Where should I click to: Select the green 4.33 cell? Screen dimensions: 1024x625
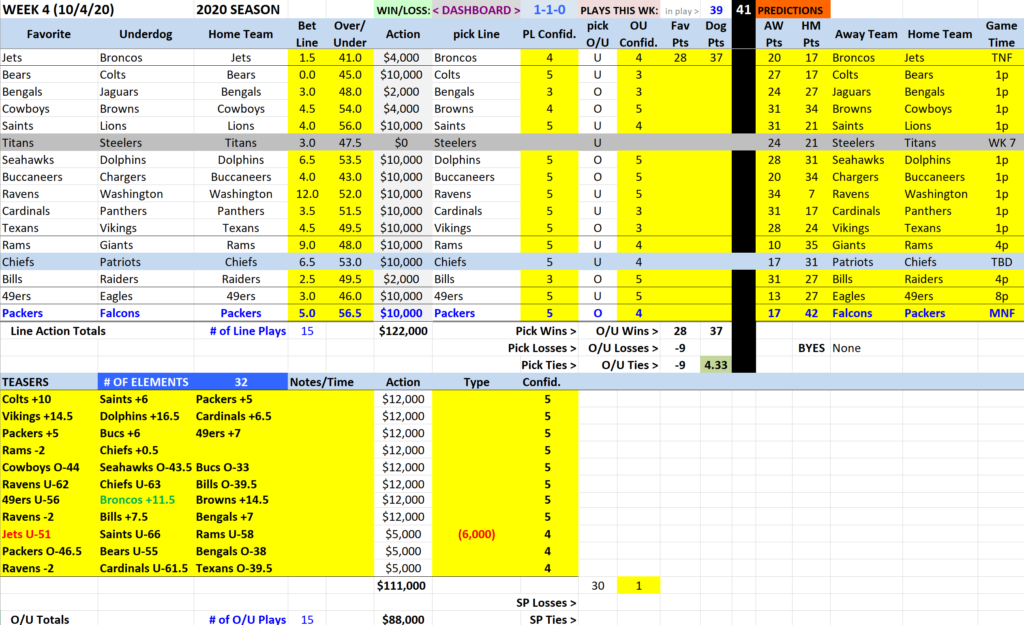coord(716,365)
